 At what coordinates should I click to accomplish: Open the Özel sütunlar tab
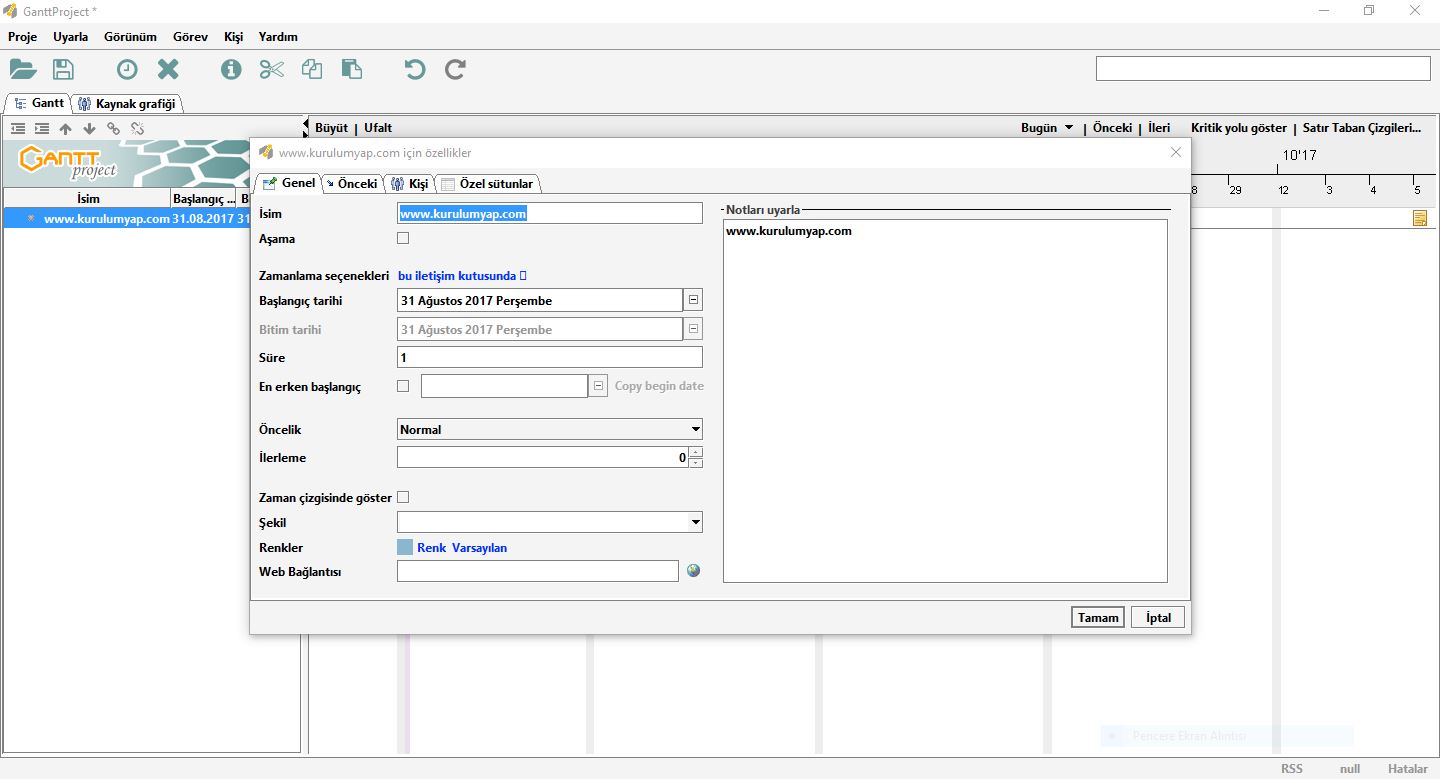(x=488, y=183)
